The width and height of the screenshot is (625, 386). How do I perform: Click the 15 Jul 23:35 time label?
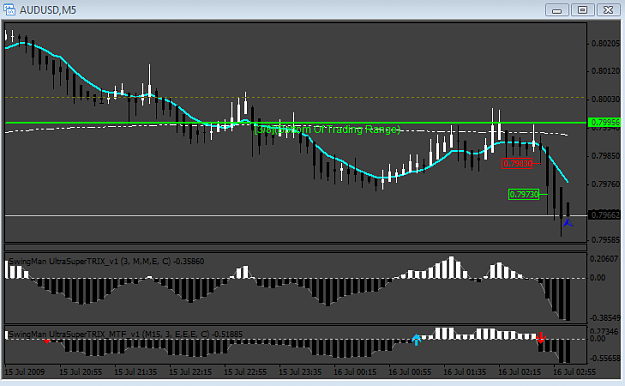point(300,372)
